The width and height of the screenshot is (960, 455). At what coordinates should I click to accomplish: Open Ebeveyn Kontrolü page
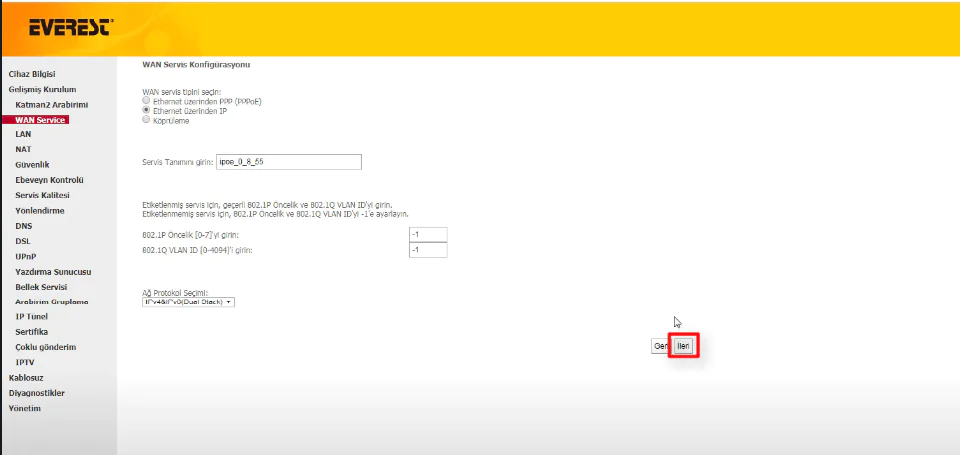coord(50,180)
